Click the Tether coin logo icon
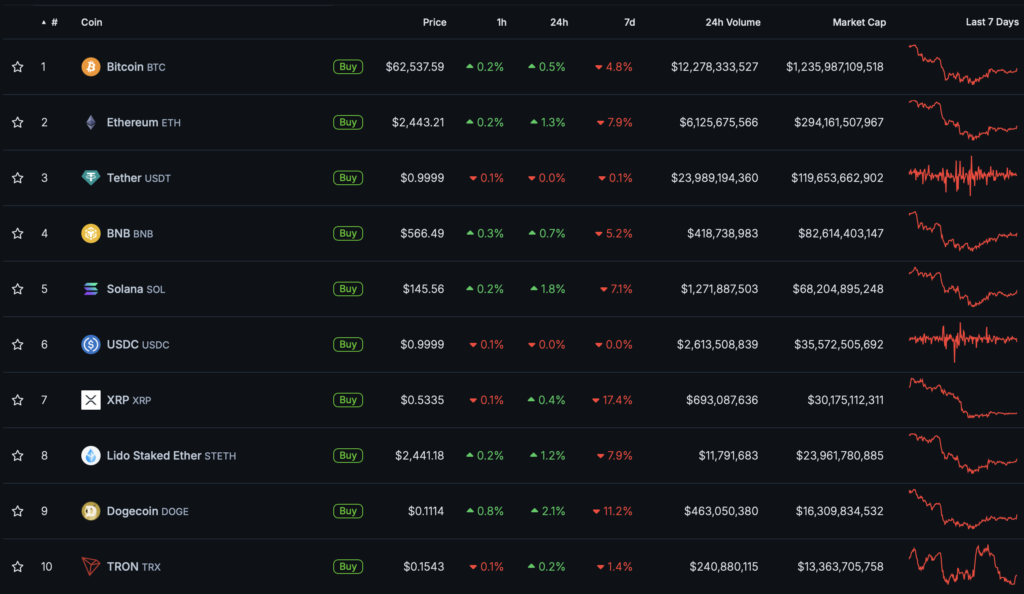1024x594 pixels. tap(91, 178)
